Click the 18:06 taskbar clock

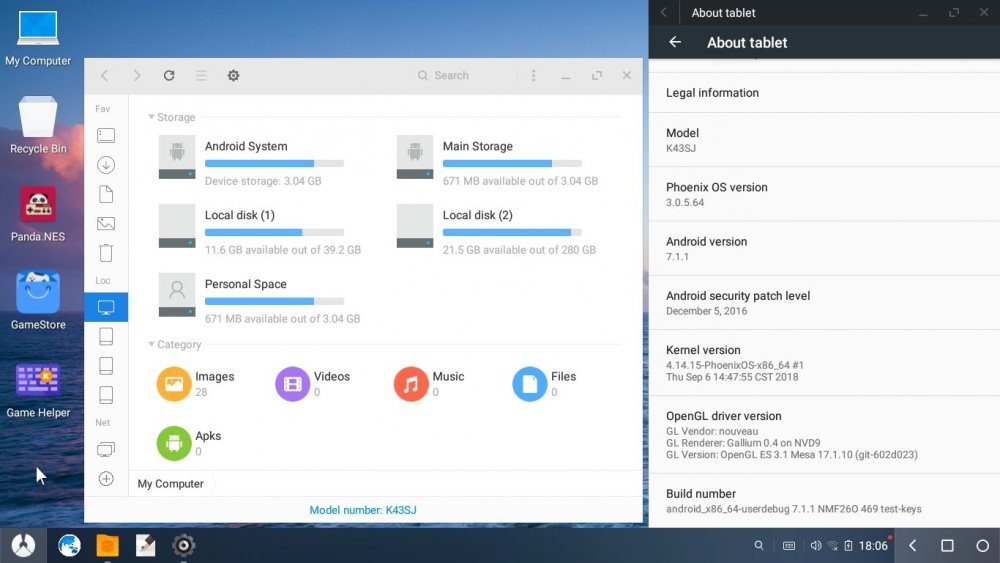873,545
